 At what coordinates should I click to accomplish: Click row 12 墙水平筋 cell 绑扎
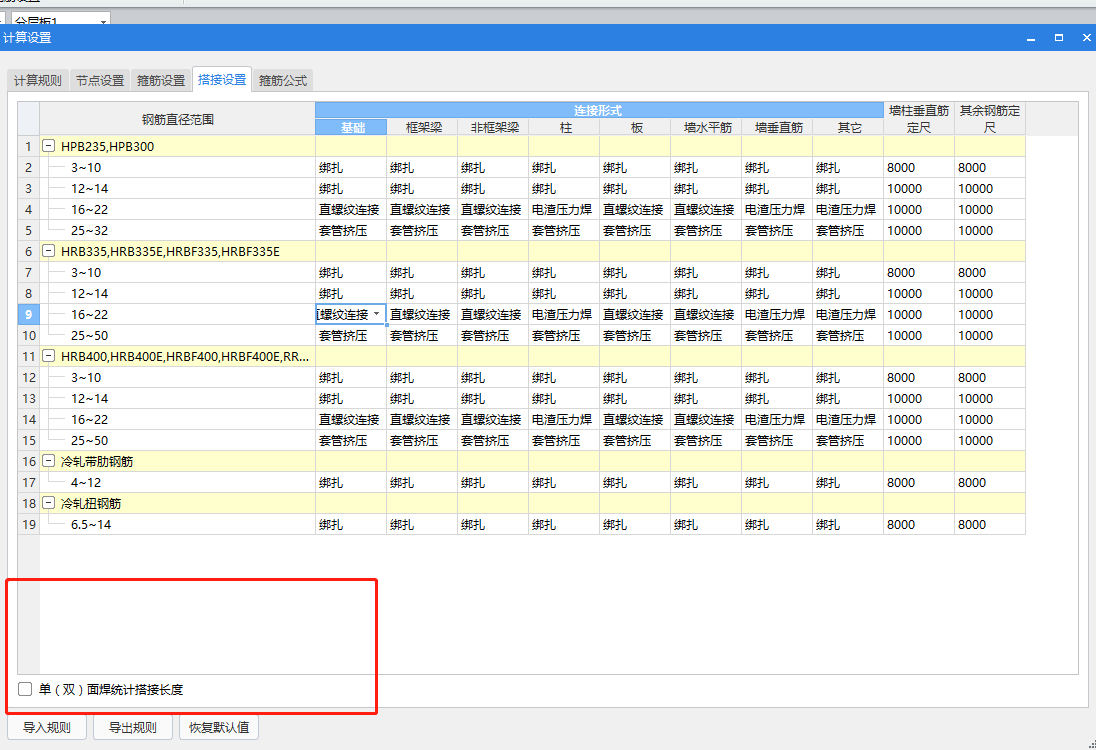[706, 377]
